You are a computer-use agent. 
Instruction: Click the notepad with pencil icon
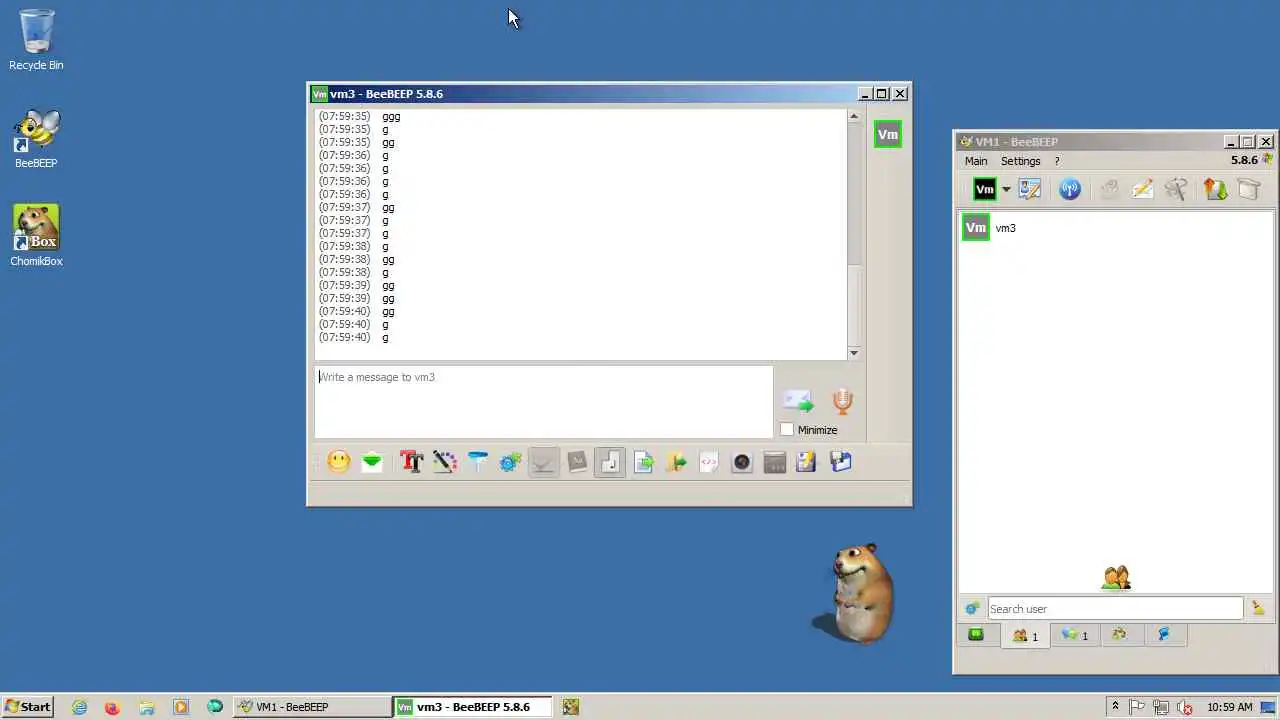pos(807,462)
